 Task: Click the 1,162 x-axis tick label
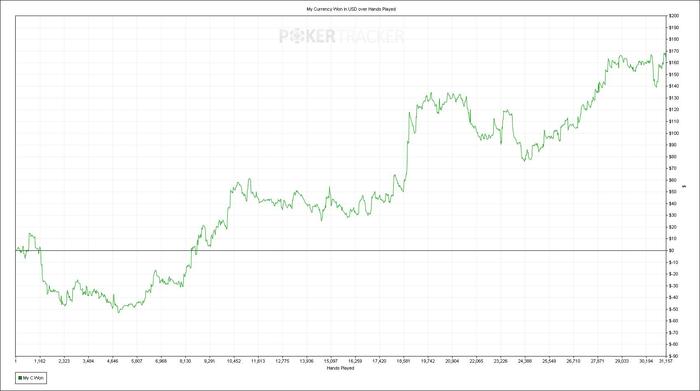[x=40, y=361]
